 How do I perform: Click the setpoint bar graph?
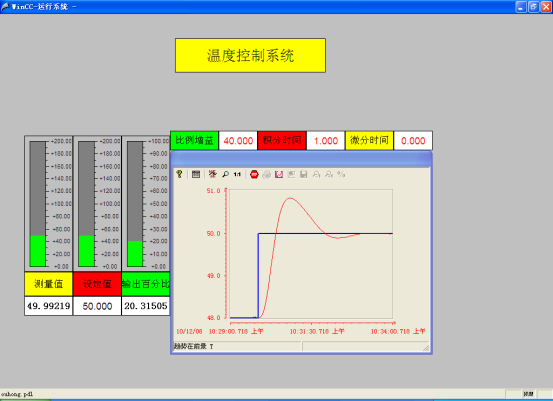[97, 203]
